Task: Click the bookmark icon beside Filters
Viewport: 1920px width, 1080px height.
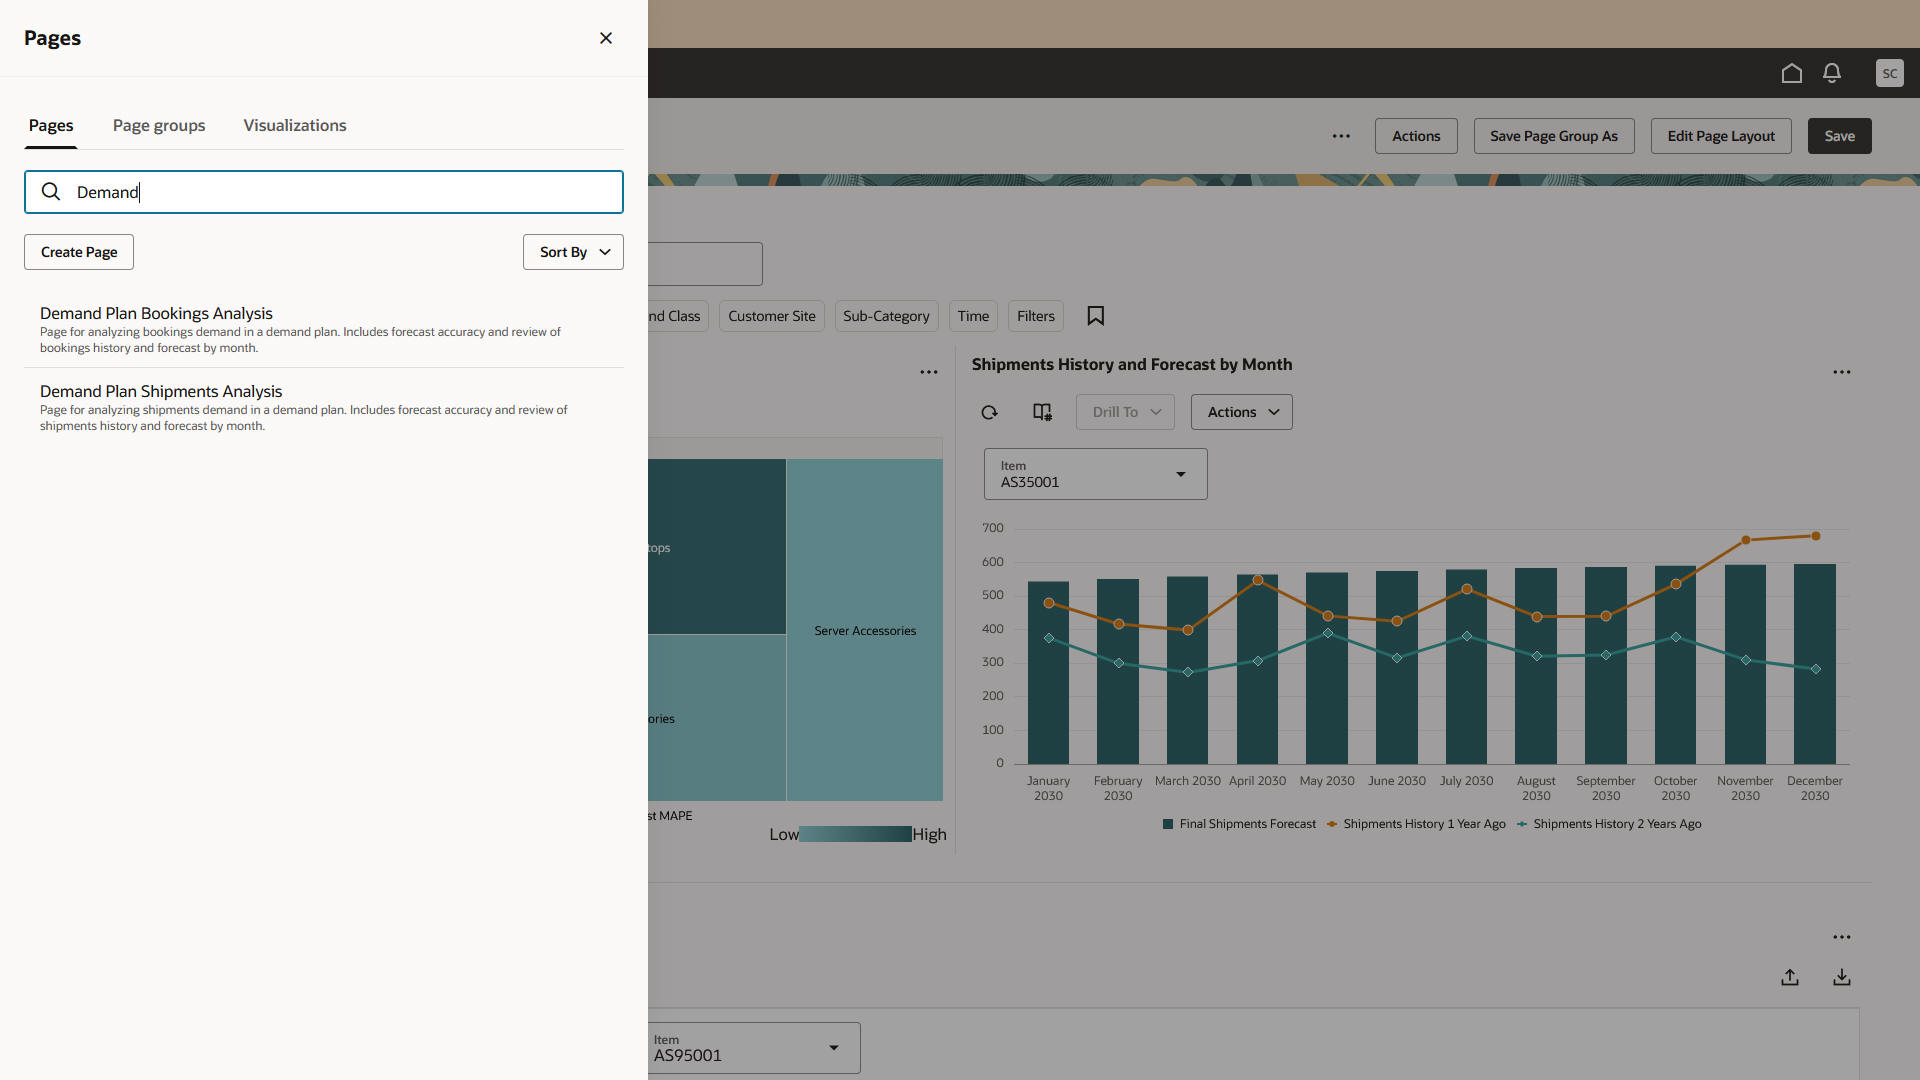Action: pyautogui.click(x=1095, y=316)
